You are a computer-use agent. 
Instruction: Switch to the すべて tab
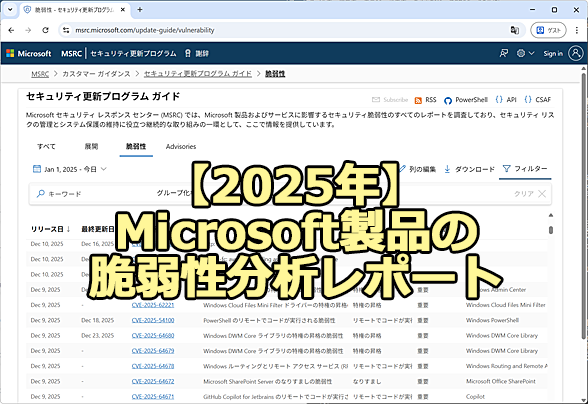46,147
